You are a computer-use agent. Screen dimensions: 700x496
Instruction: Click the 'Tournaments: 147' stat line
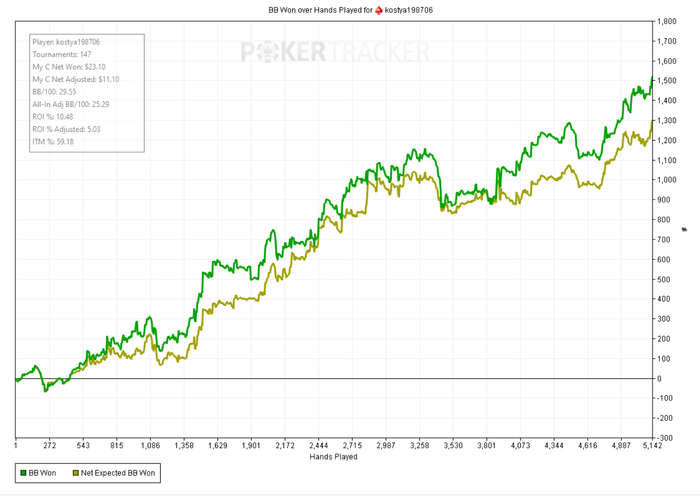pyautogui.click(x=62, y=54)
